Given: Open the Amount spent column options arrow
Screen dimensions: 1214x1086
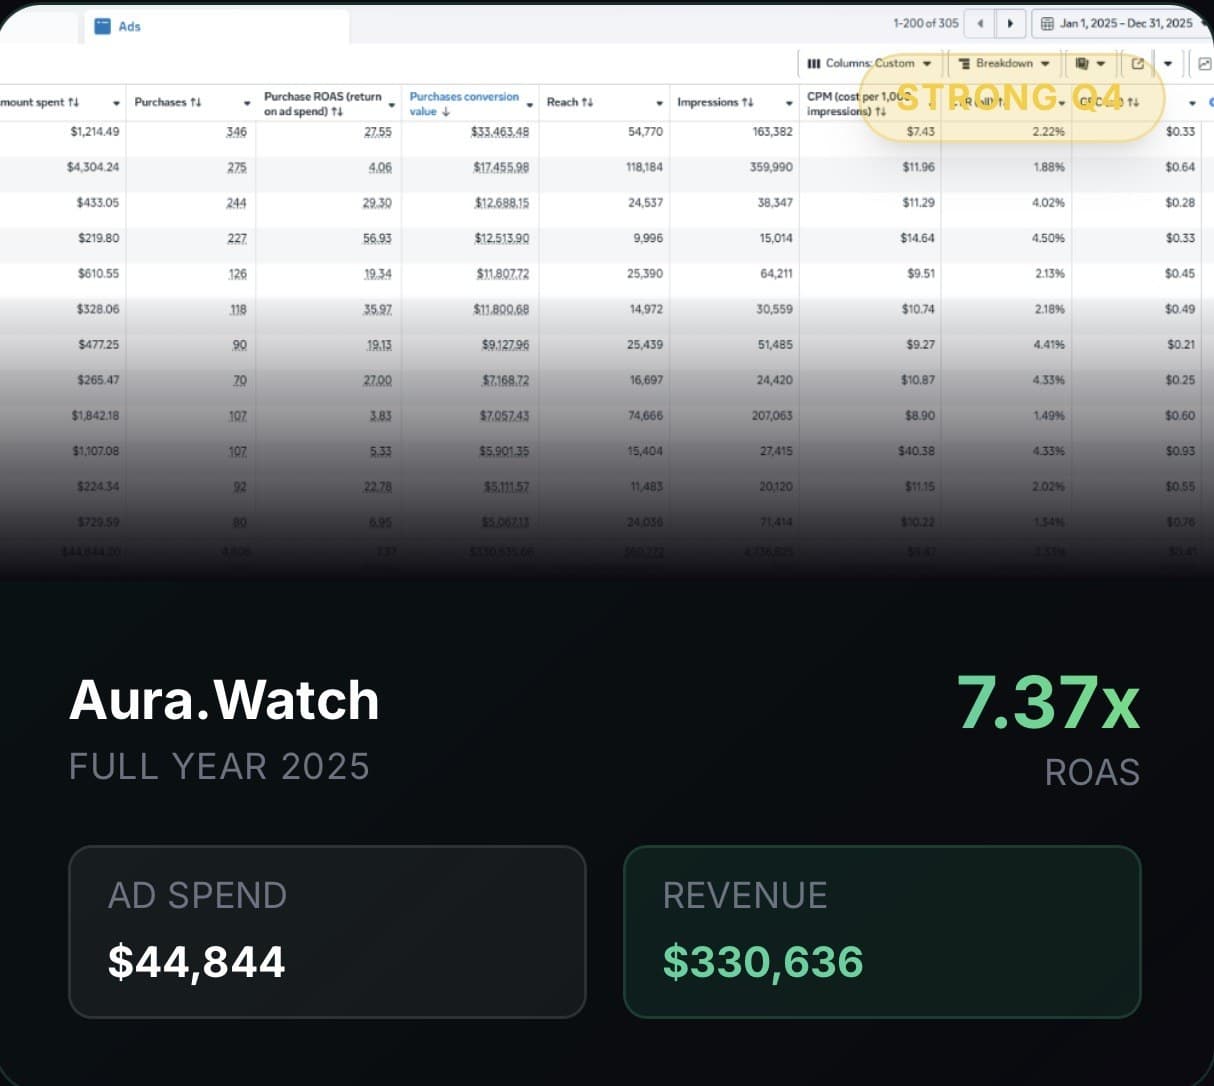Looking at the screenshot, I should (x=116, y=104).
